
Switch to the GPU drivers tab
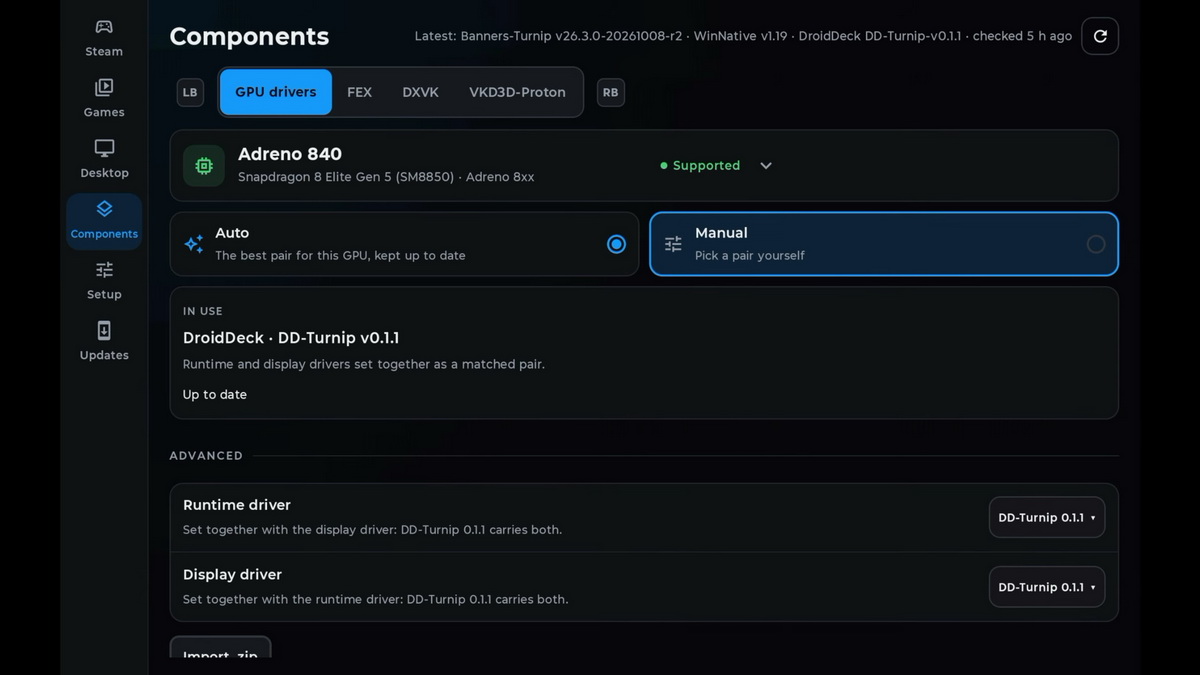click(x=276, y=92)
